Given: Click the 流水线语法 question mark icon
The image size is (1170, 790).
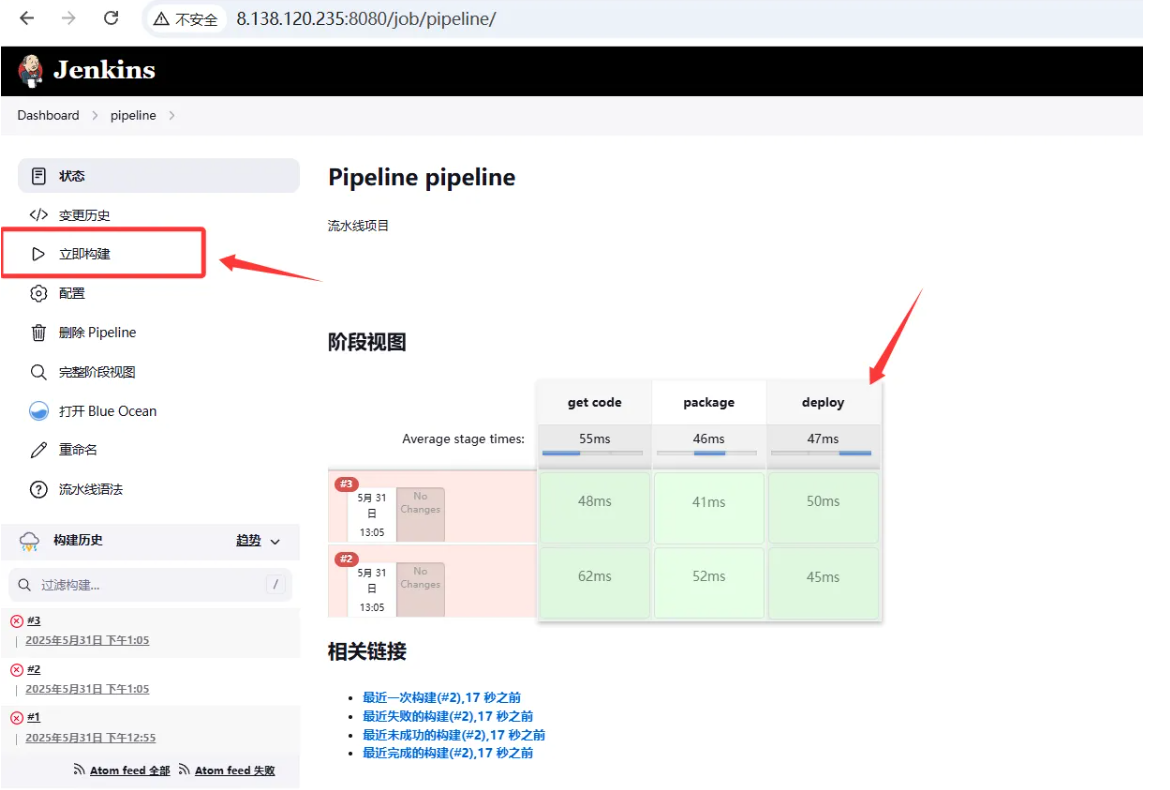Looking at the screenshot, I should click(x=39, y=489).
